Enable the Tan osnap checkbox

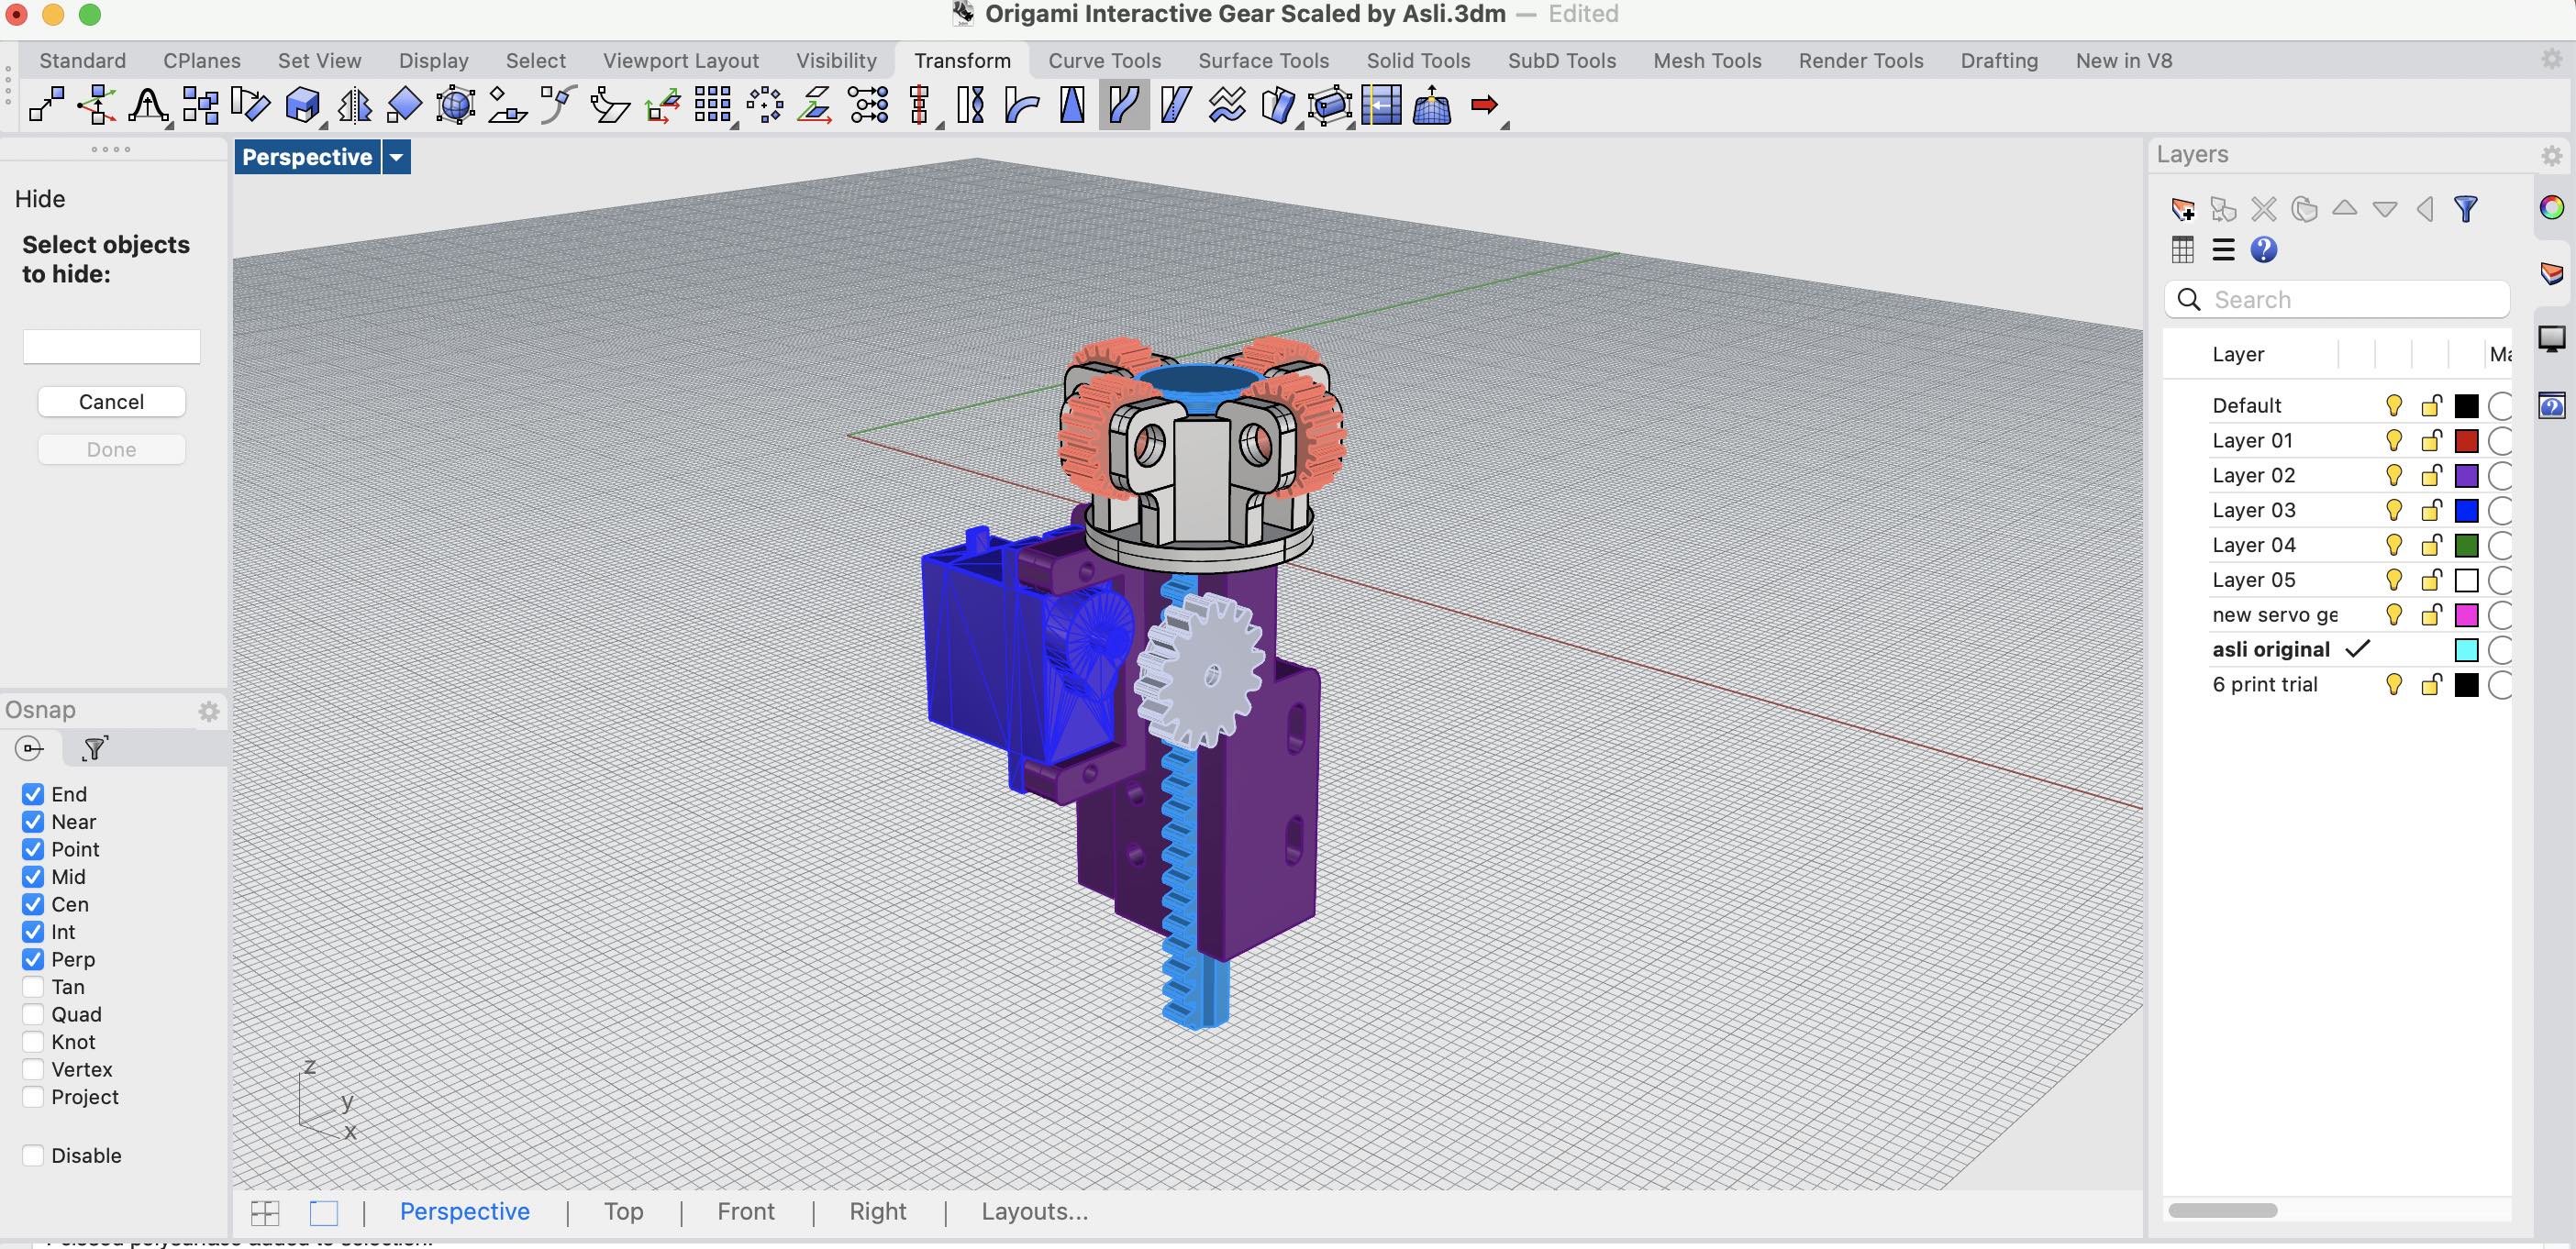33,987
